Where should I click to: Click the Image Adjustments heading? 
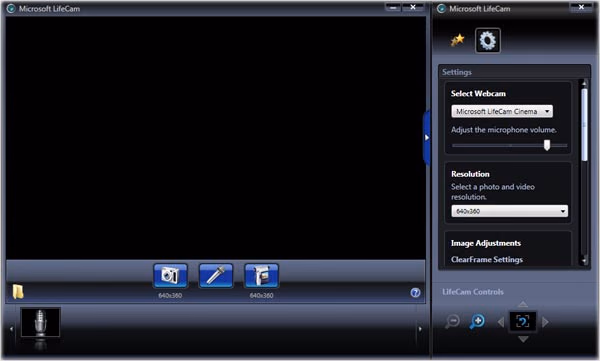click(486, 243)
